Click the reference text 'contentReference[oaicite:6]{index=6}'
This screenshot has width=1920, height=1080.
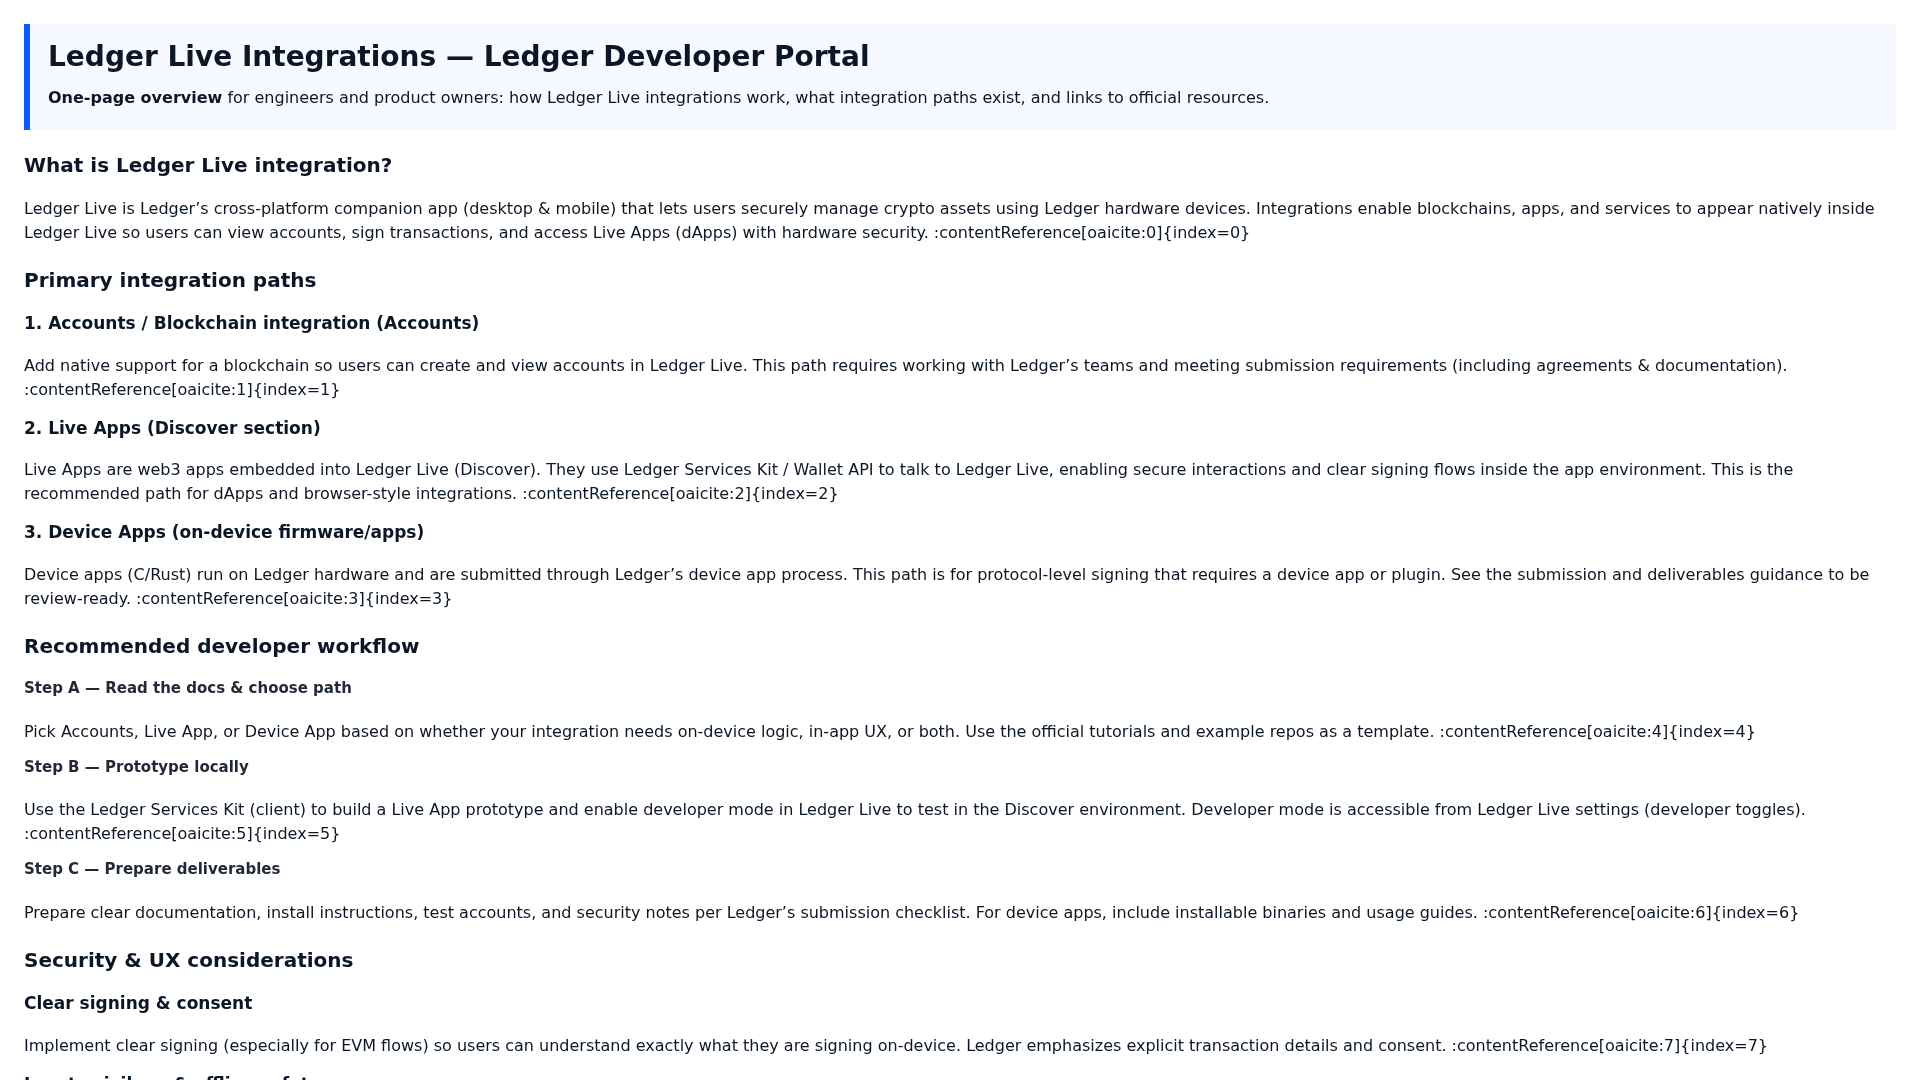click(1644, 913)
